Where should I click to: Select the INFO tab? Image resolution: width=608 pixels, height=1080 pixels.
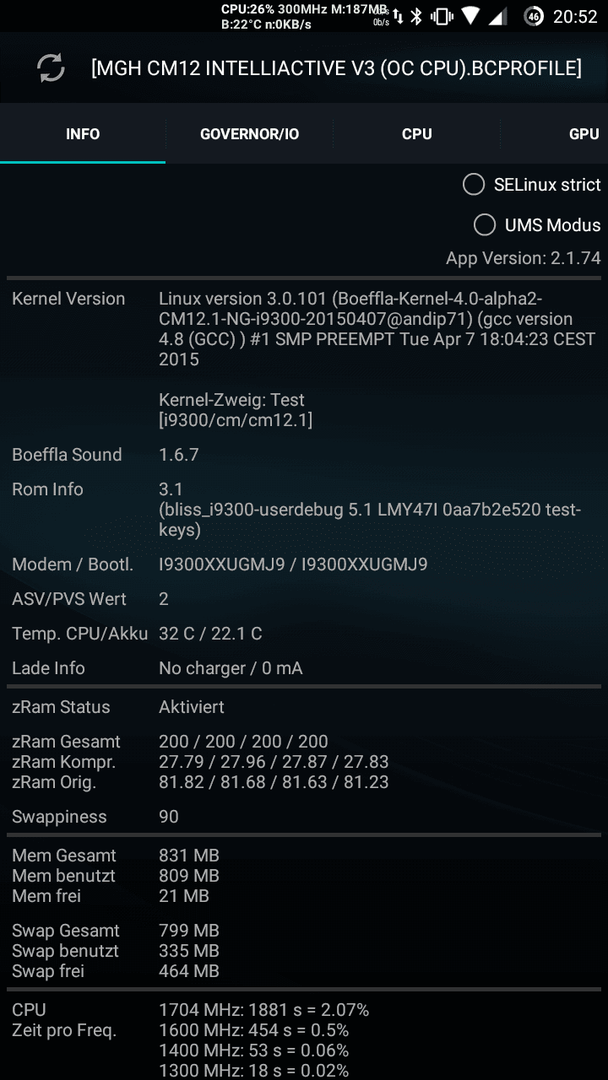click(x=83, y=134)
